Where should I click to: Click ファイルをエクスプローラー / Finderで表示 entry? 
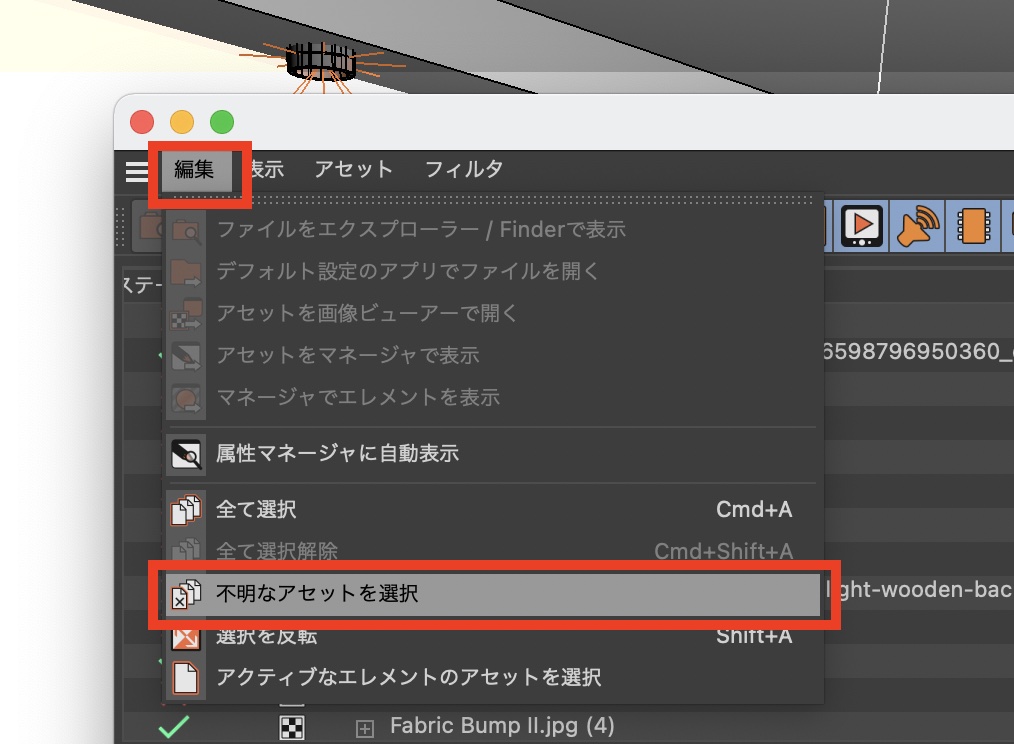click(421, 230)
